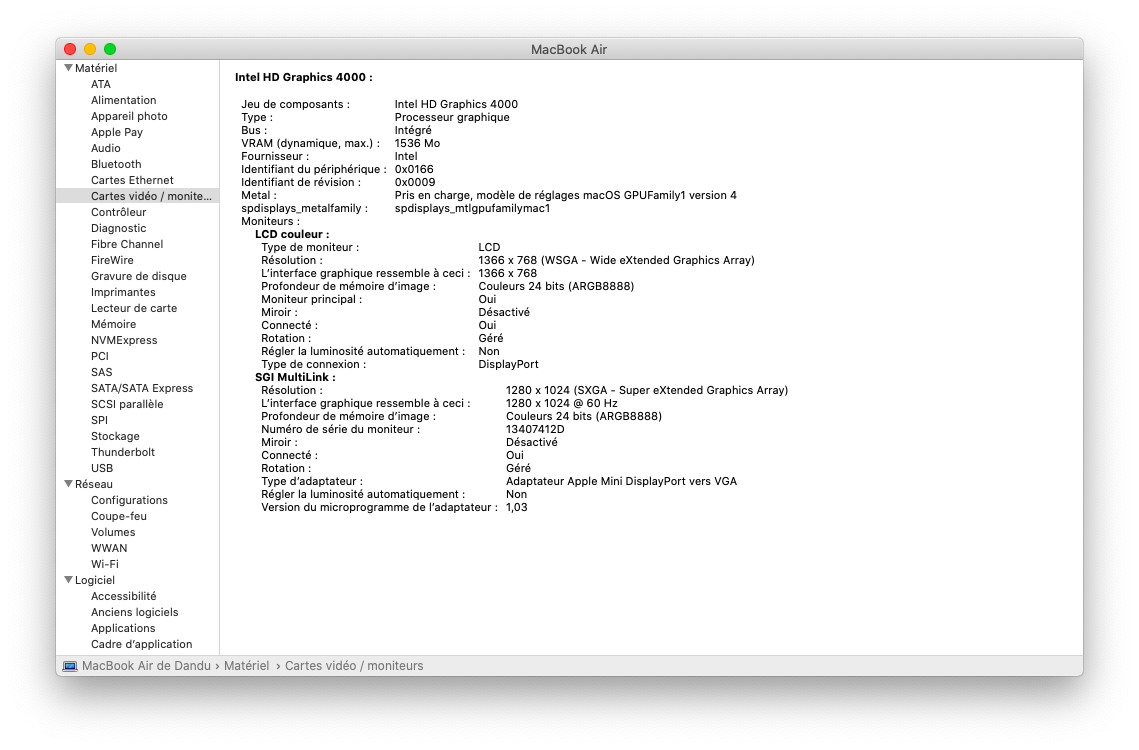The width and height of the screenshot is (1139, 750).
Task: Click the SGI MultiLink monitor heading
Action: tap(295, 377)
